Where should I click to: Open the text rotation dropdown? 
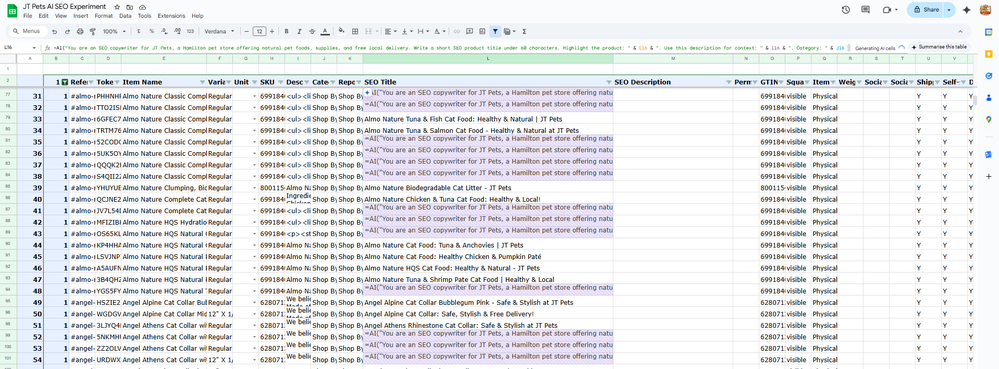coord(440,31)
